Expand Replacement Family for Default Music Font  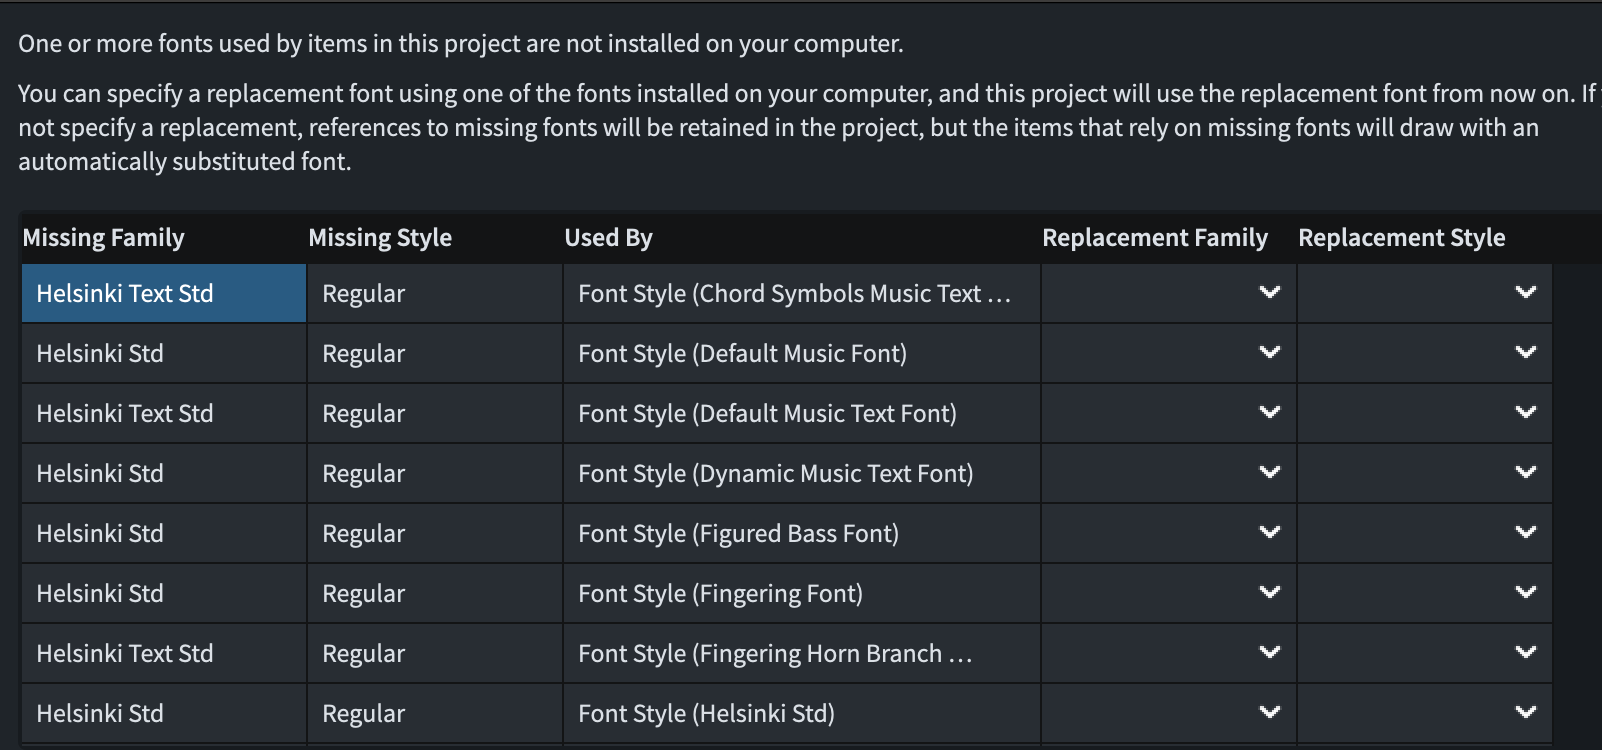[1168, 353]
